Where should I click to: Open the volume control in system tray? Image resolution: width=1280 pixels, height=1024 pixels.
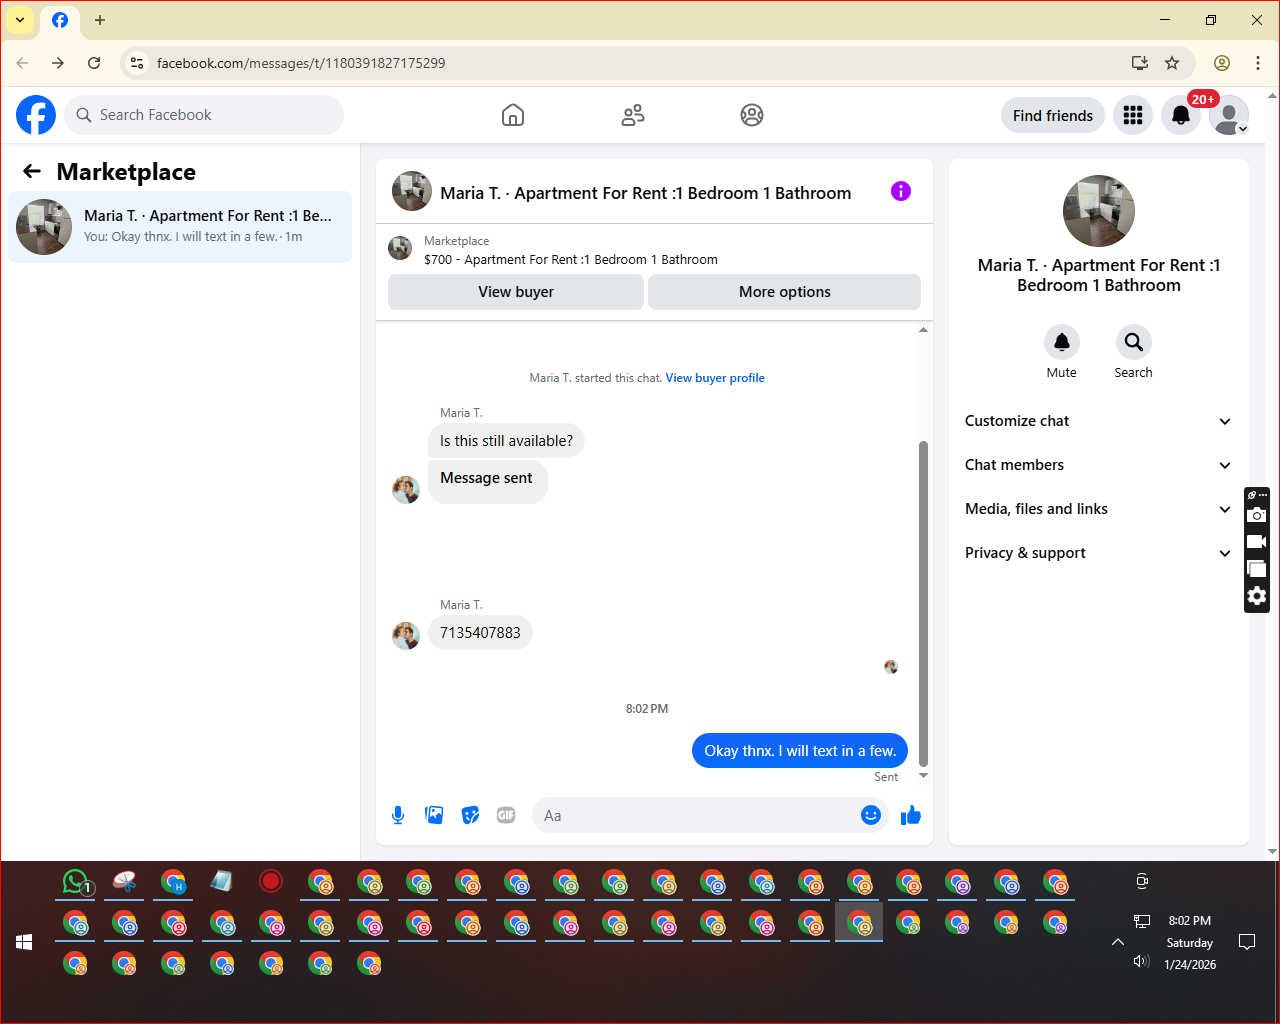click(1141, 961)
